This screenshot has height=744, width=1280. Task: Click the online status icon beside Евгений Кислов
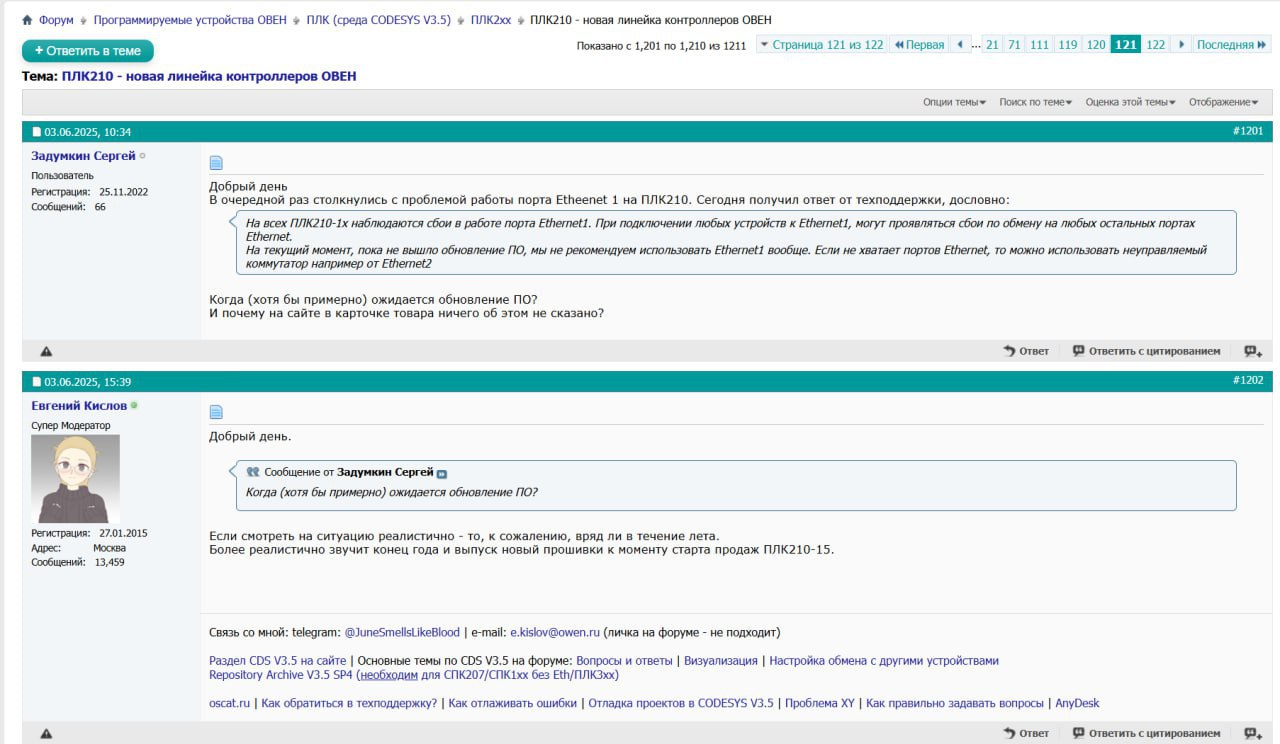tap(134, 406)
